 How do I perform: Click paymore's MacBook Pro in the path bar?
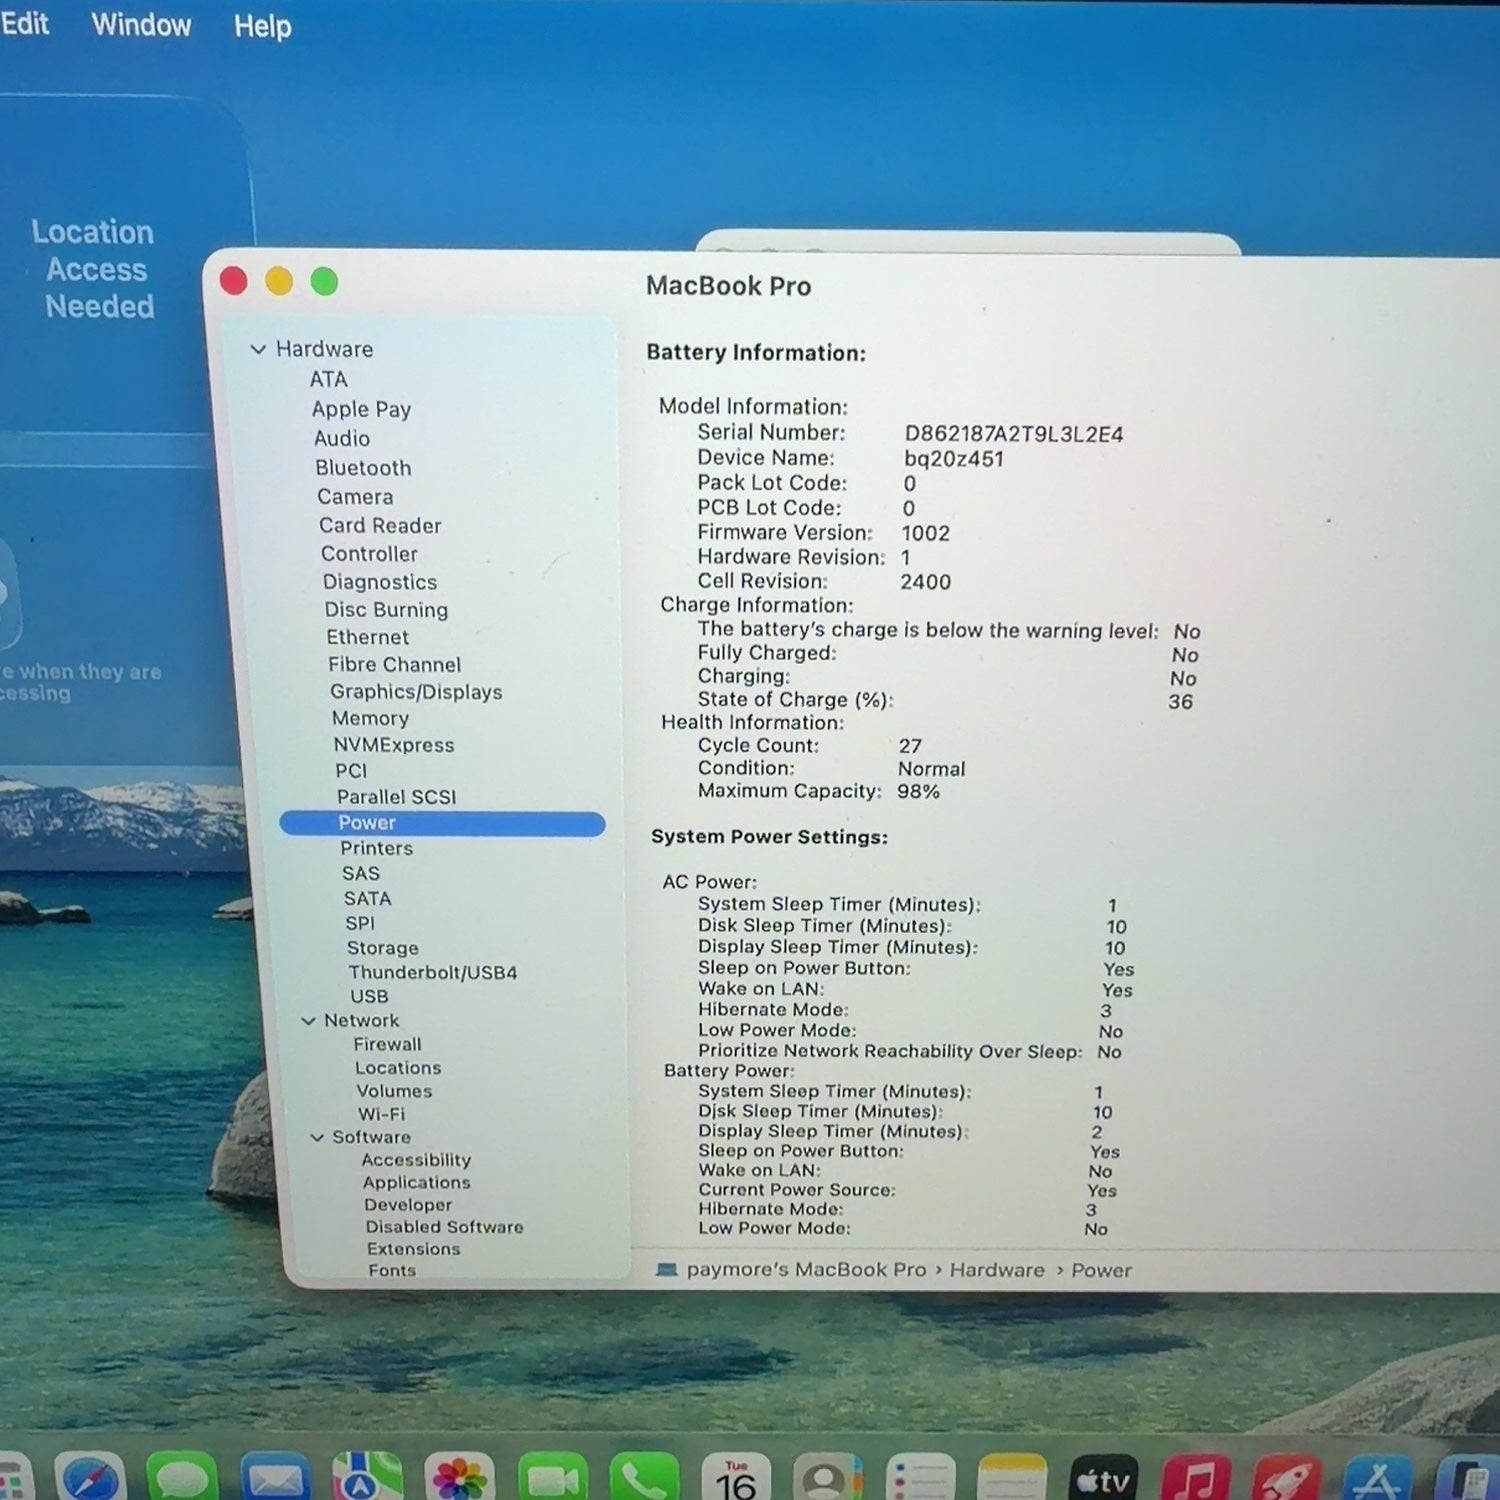(806, 1270)
